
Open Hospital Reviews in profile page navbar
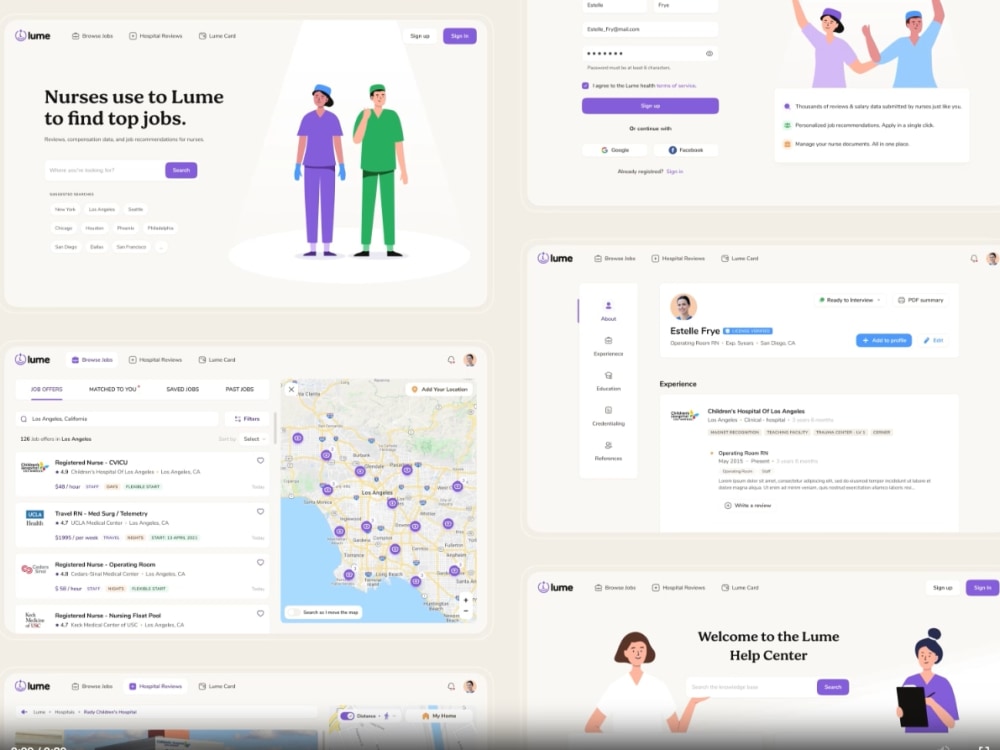tap(678, 258)
